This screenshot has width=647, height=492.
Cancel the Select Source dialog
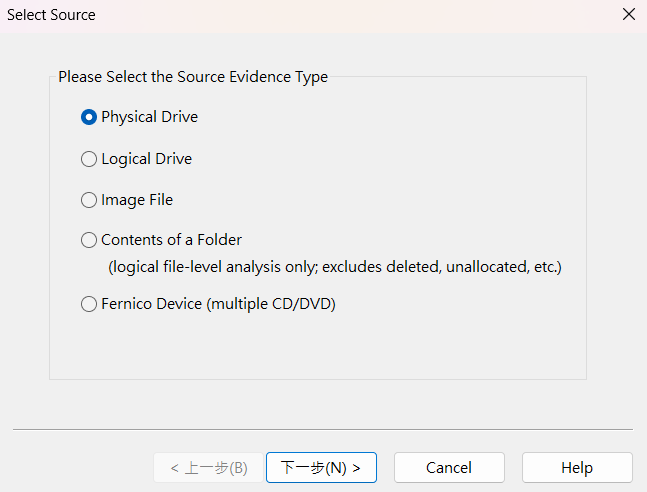(x=448, y=467)
